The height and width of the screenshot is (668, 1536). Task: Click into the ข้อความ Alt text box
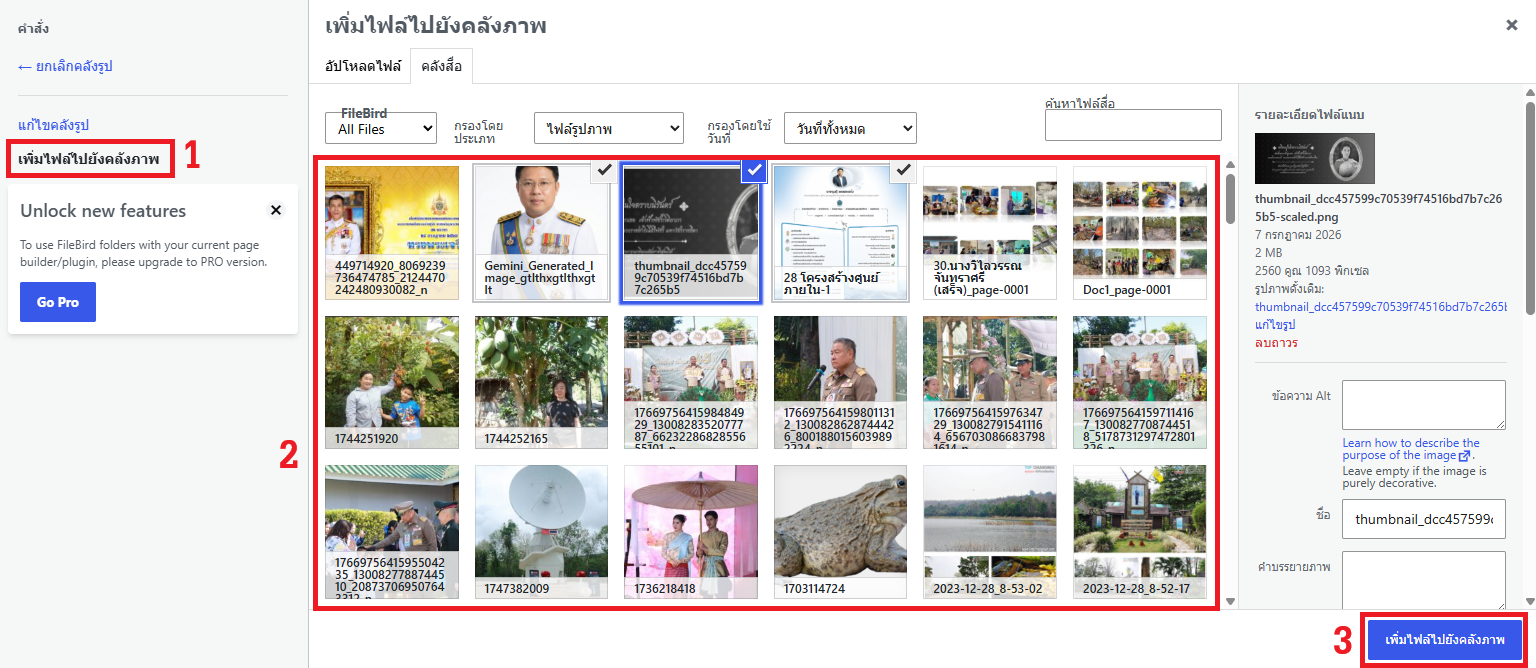(x=1424, y=405)
